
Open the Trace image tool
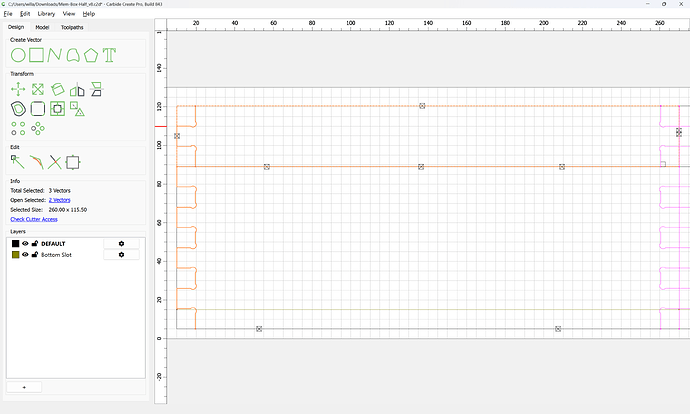[x=77, y=109]
